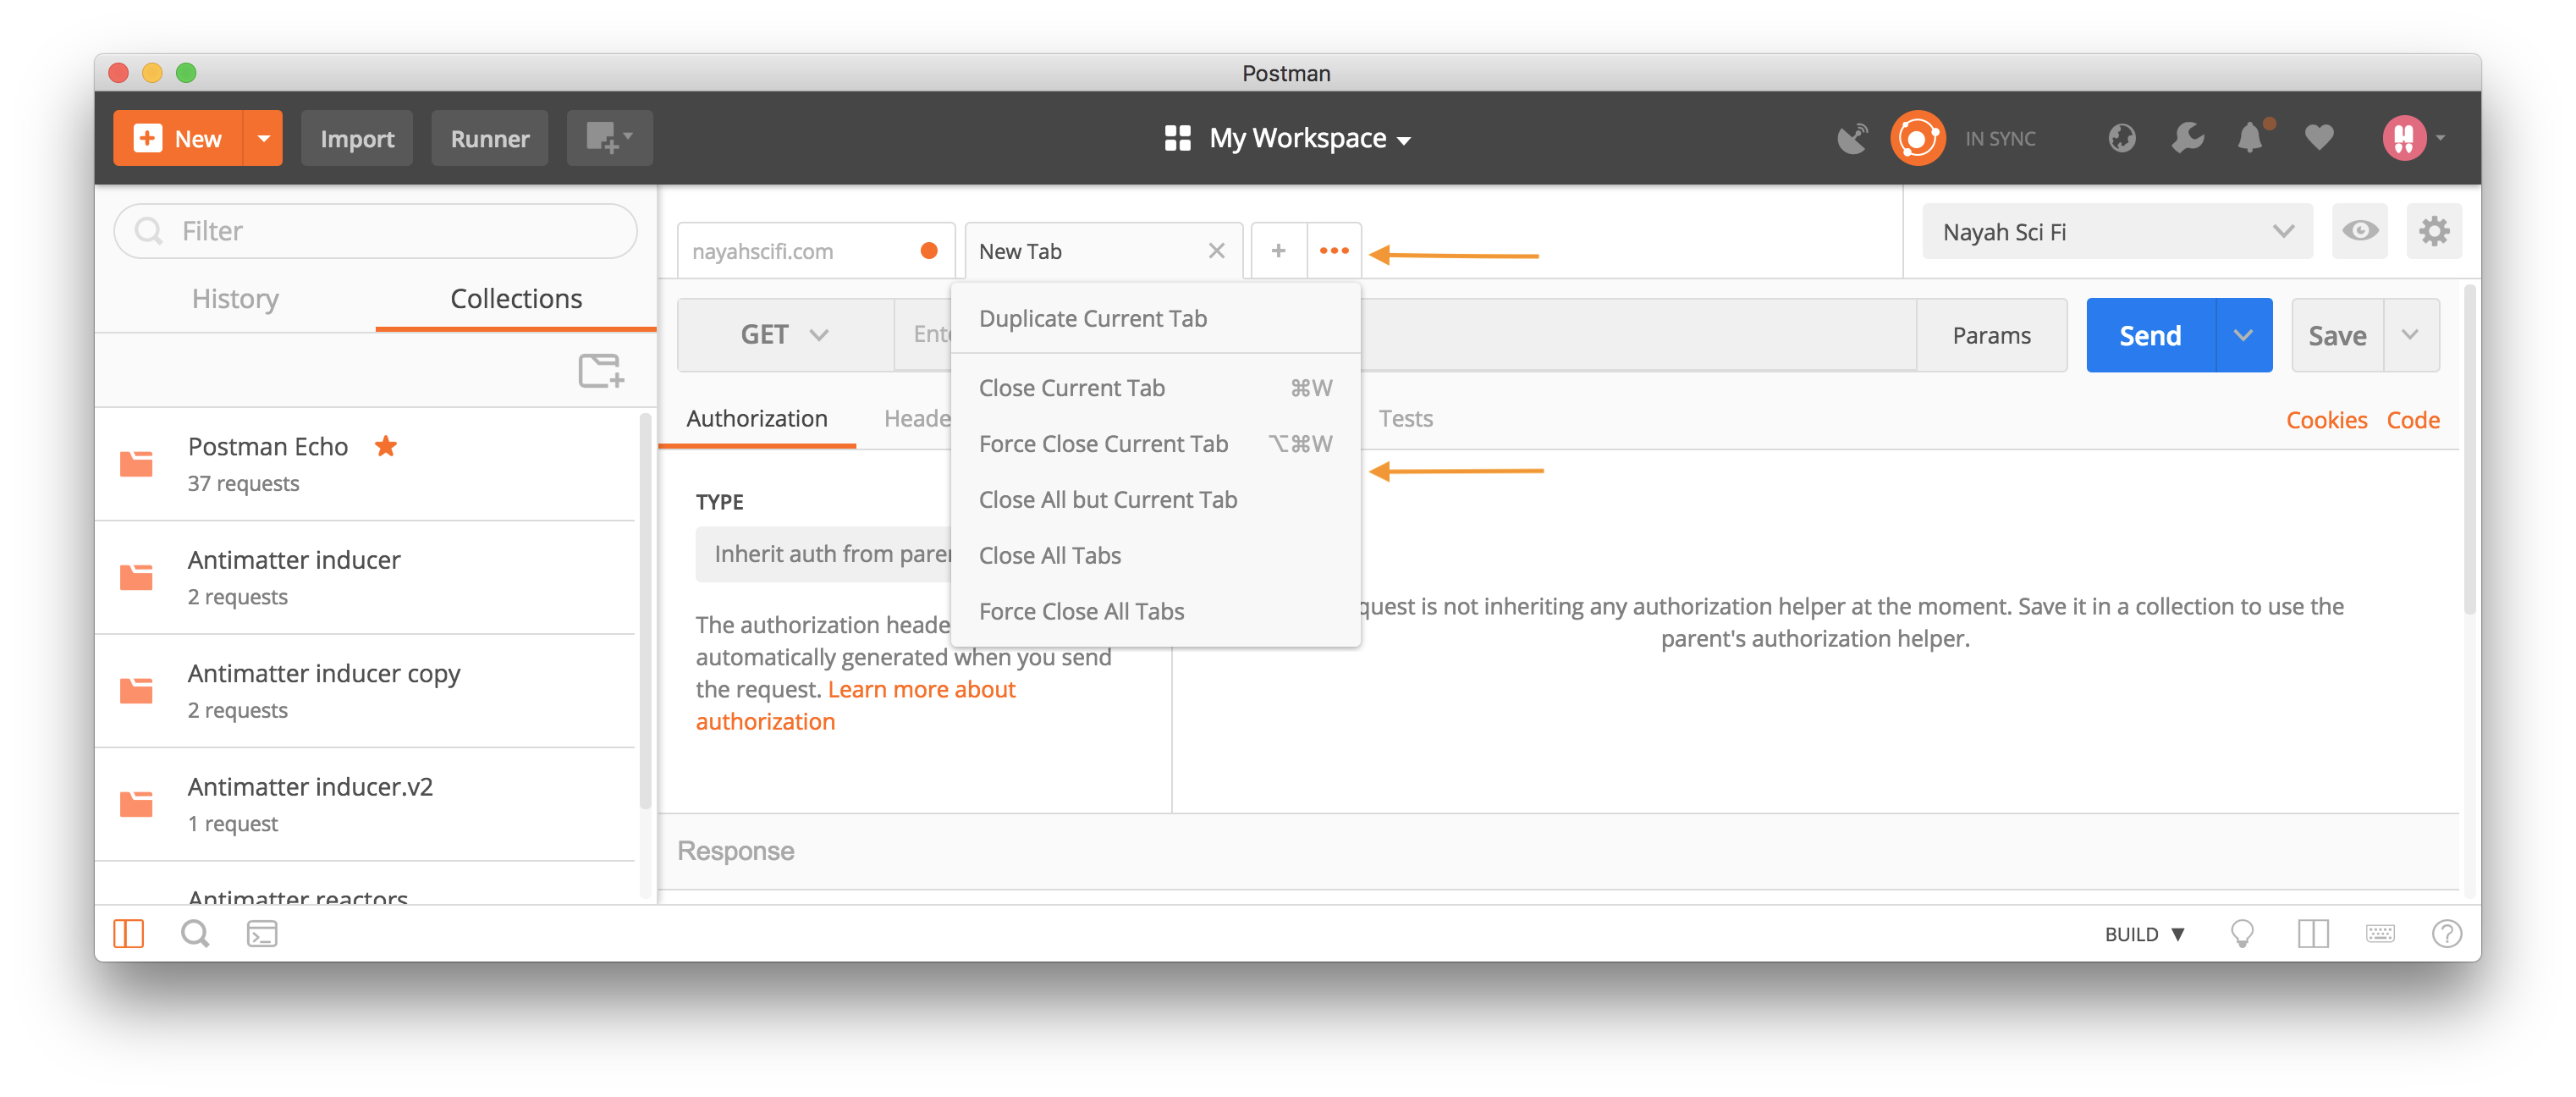Open the My Workspace dropdown
The image size is (2576, 1097).
[1288, 138]
